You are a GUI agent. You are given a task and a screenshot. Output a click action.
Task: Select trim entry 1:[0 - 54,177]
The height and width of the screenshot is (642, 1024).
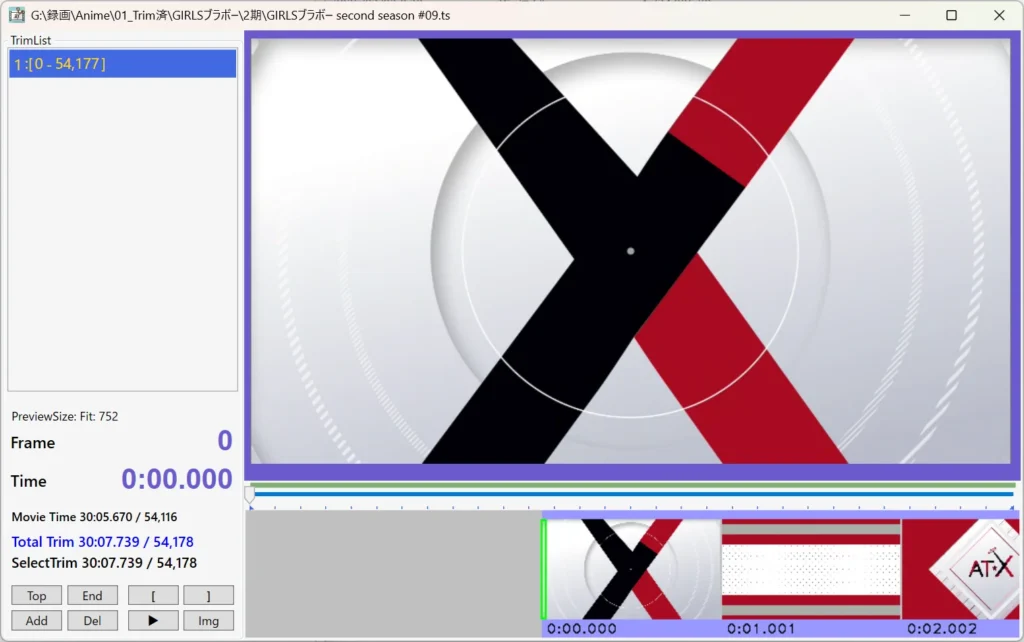(122, 64)
